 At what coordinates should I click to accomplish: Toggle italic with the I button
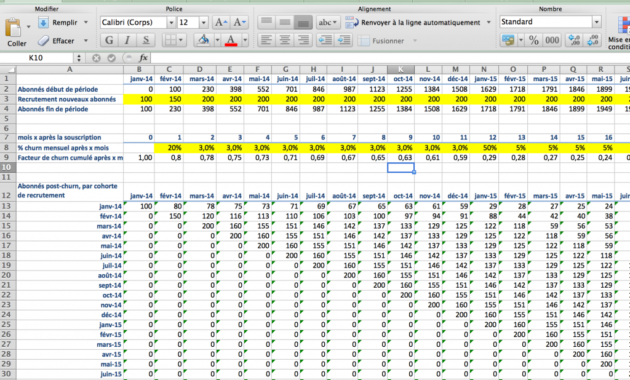click(x=127, y=40)
